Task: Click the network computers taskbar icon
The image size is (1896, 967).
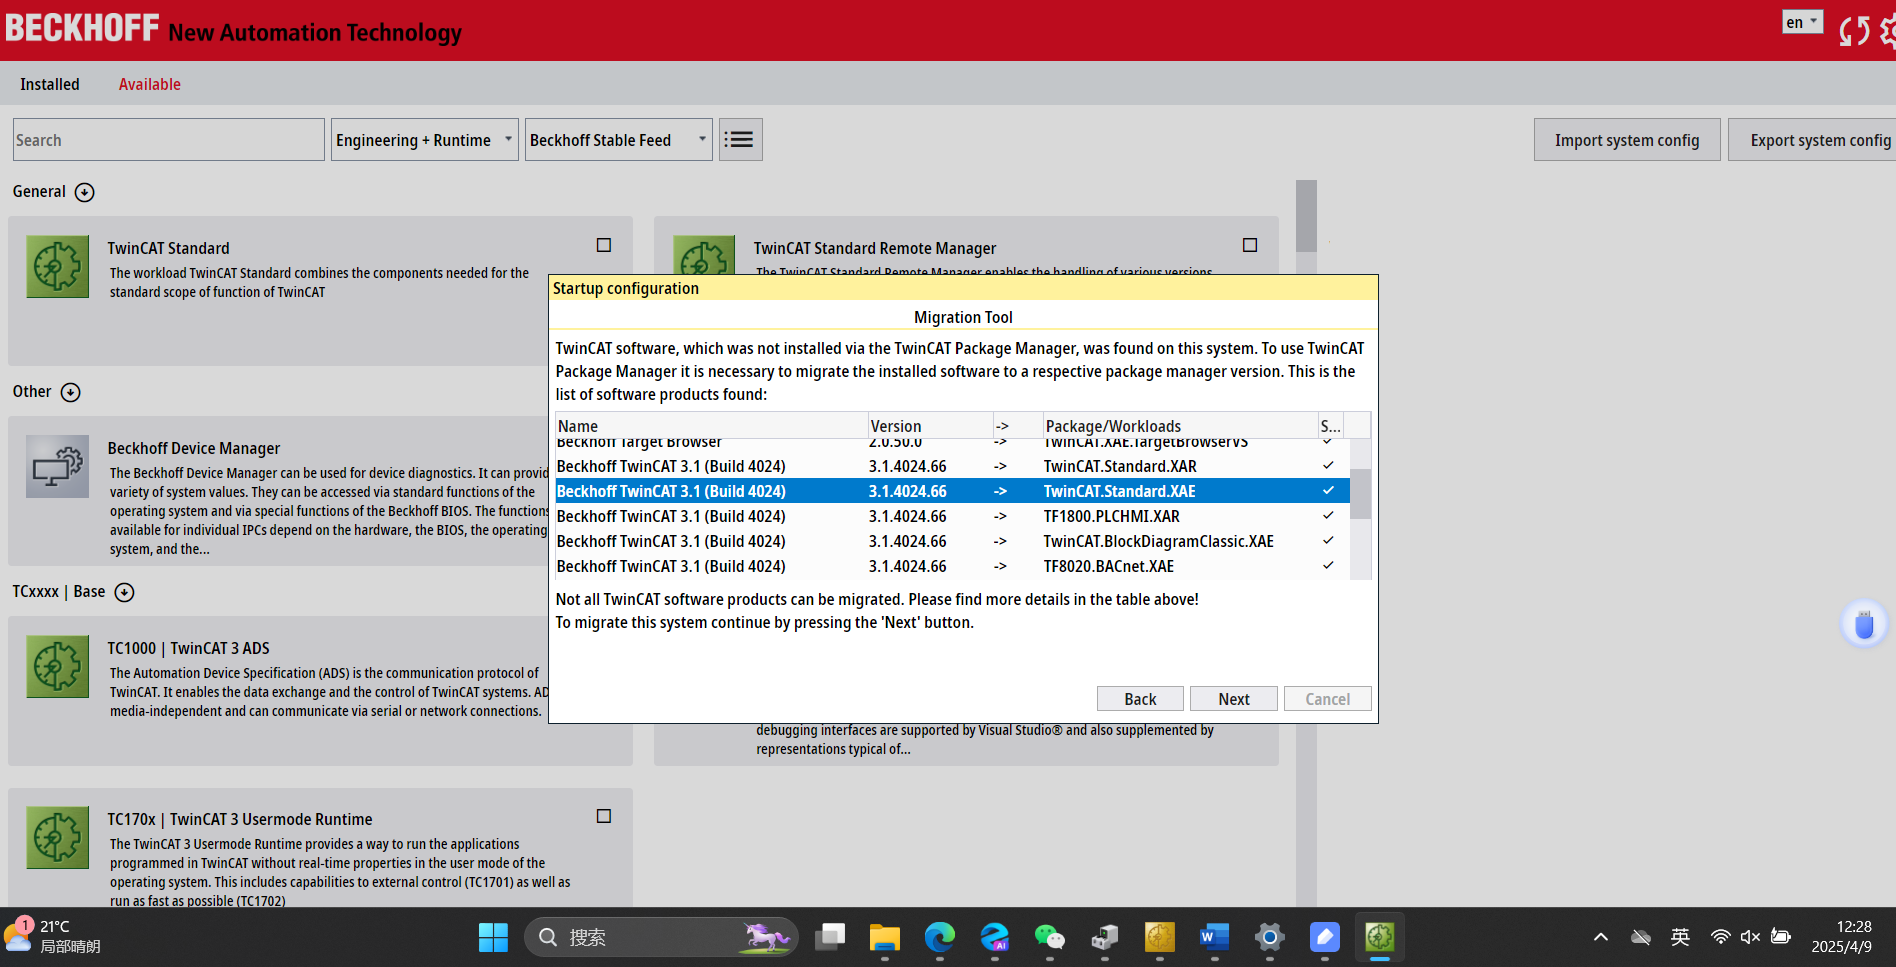Action: click(x=1105, y=937)
